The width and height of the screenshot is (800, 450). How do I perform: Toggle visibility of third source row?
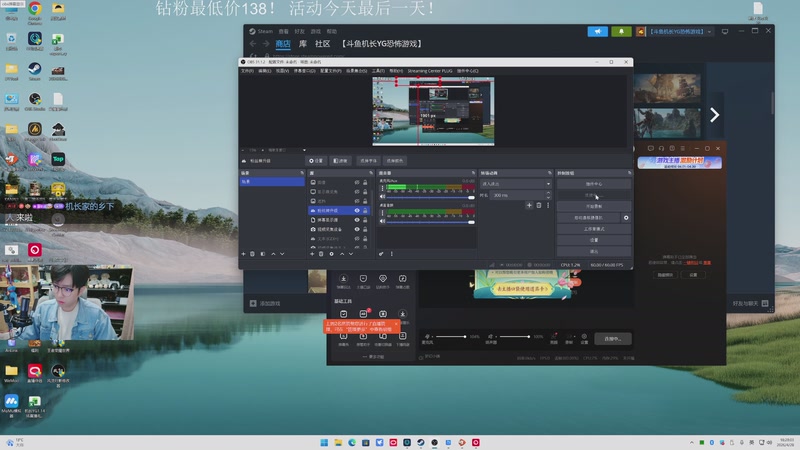(357, 201)
